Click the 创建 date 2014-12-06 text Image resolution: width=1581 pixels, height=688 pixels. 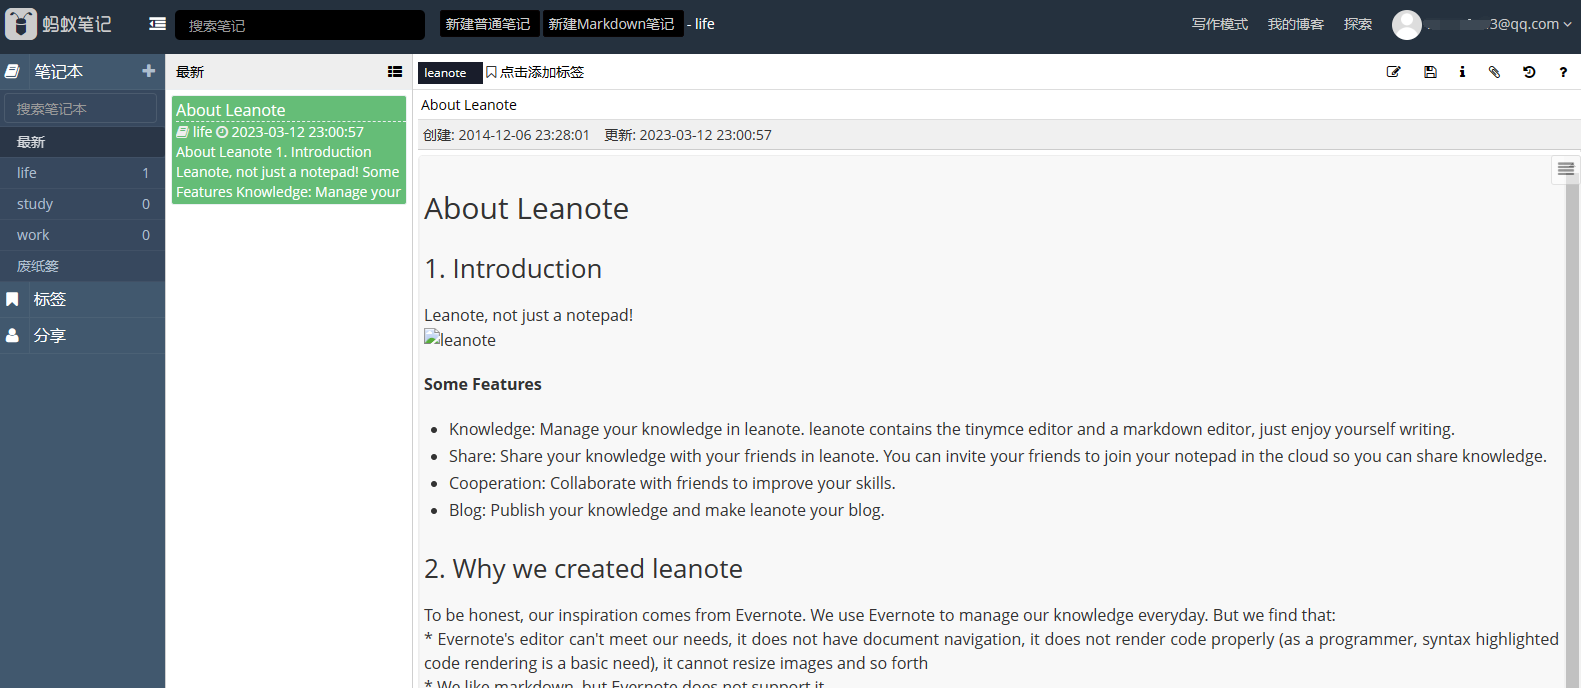pyautogui.click(x=506, y=135)
